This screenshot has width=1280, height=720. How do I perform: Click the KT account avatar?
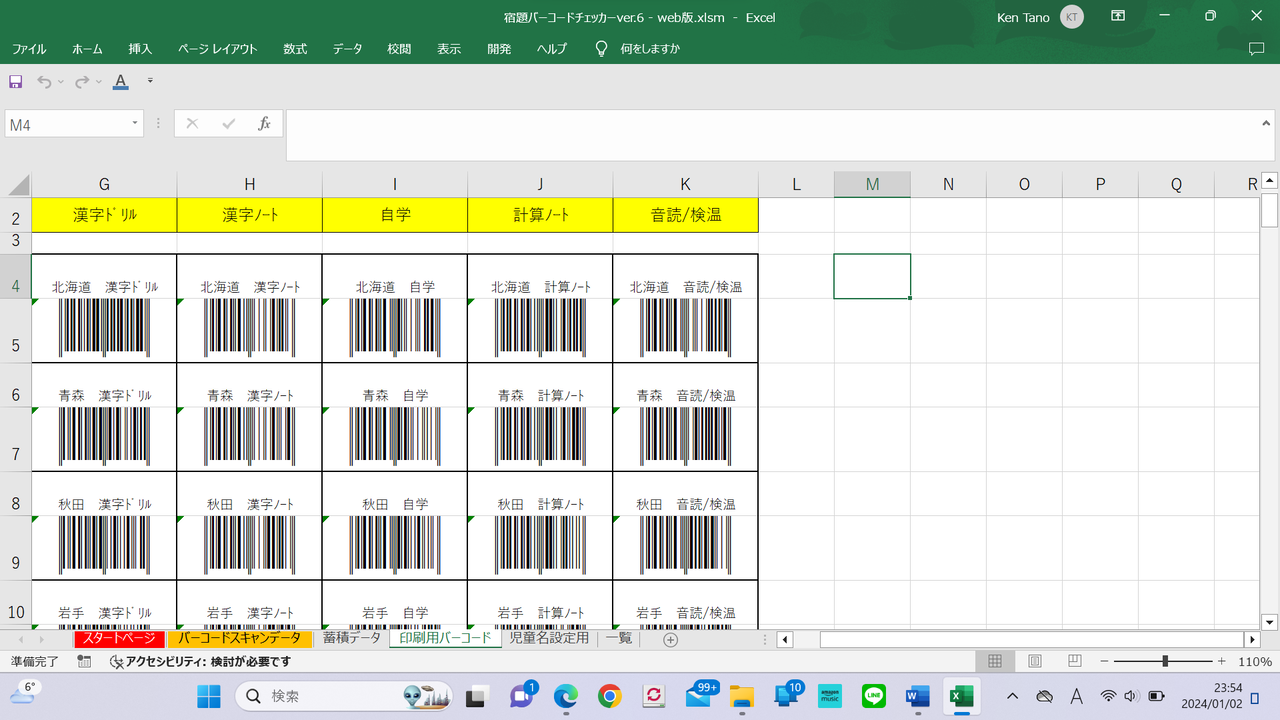coord(1072,16)
